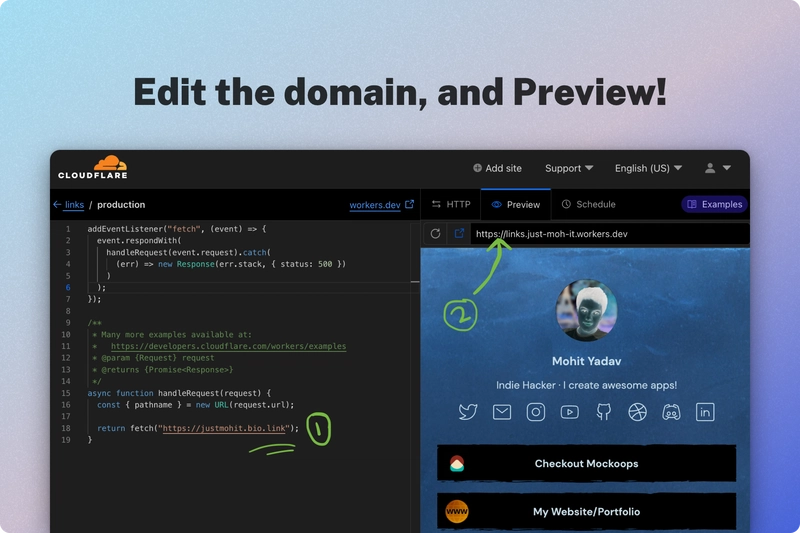The height and width of the screenshot is (533, 800).
Task: Click the preview URL address field
Action: (610, 234)
